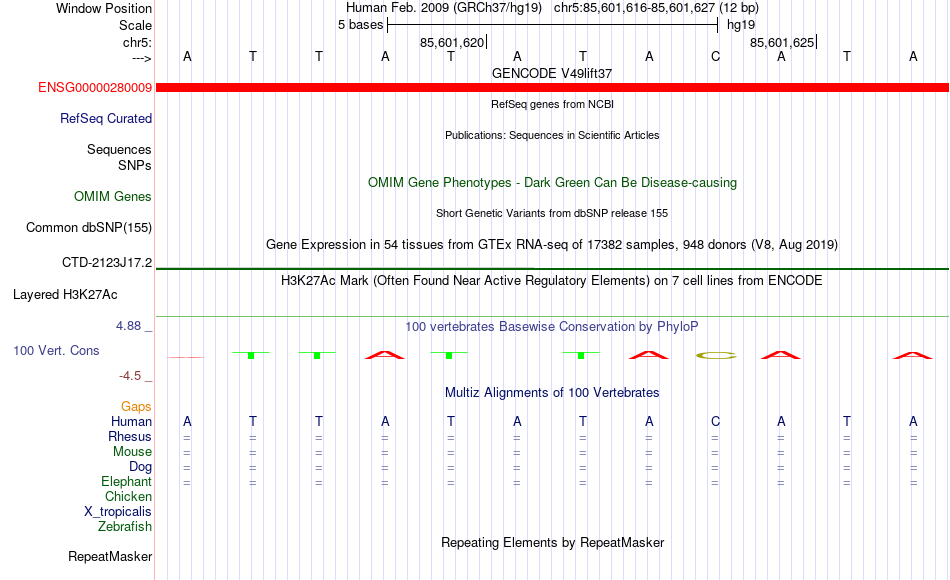Click the GTEx Gene Expression track title
Image resolution: width=950 pixels, height=580 pixels.
[552, 244]
